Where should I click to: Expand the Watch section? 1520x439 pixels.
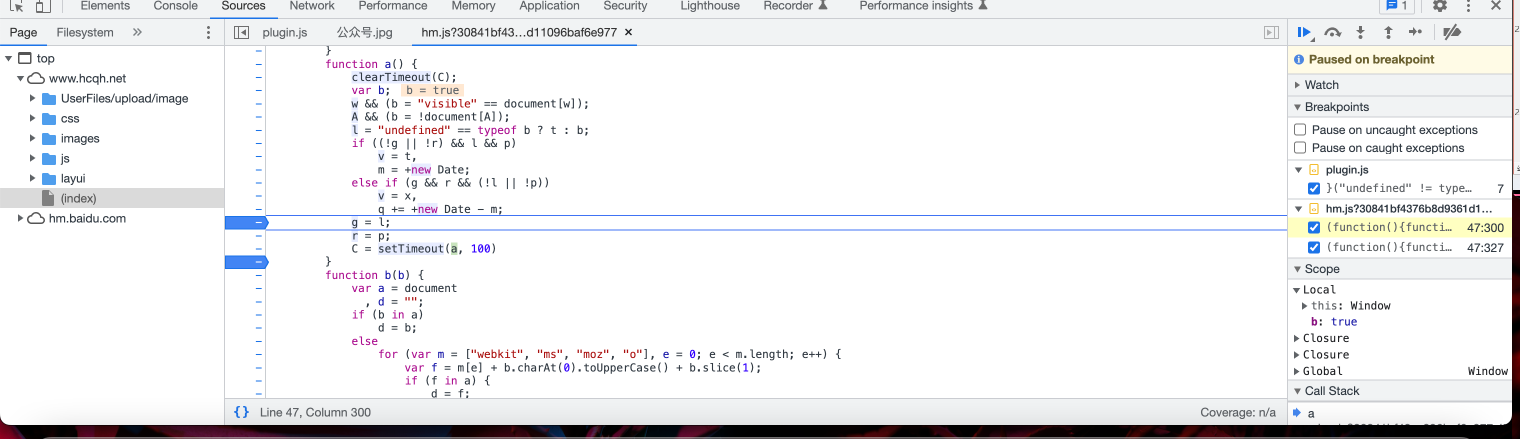1400,85
